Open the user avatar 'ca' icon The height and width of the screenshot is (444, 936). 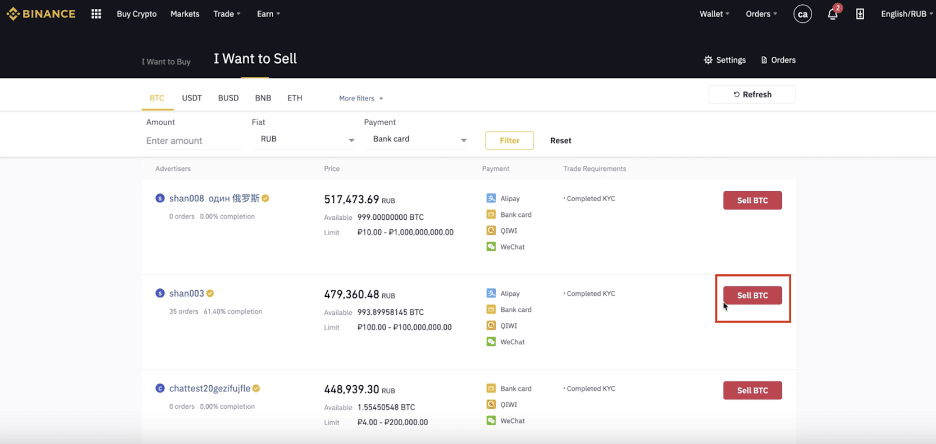click(x=802, y=14)
